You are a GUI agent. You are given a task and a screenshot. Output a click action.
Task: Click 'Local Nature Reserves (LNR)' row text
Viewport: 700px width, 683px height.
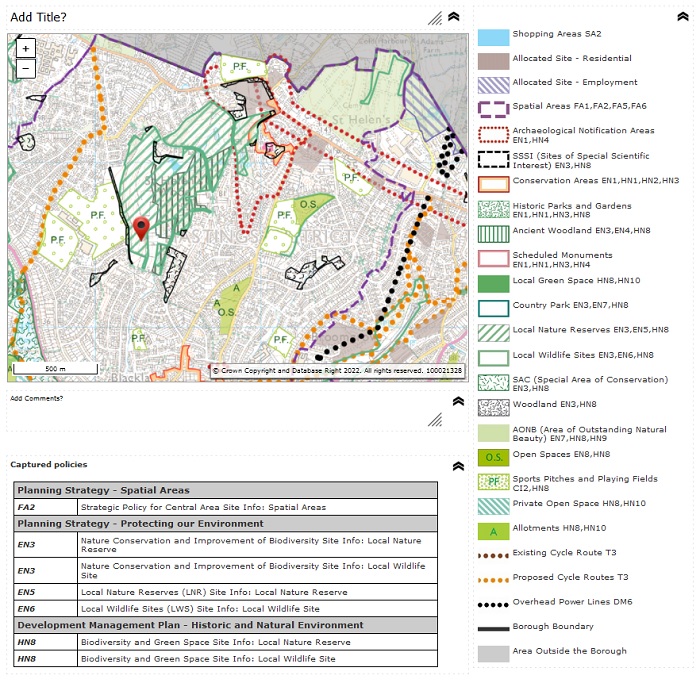coord(214,592)
